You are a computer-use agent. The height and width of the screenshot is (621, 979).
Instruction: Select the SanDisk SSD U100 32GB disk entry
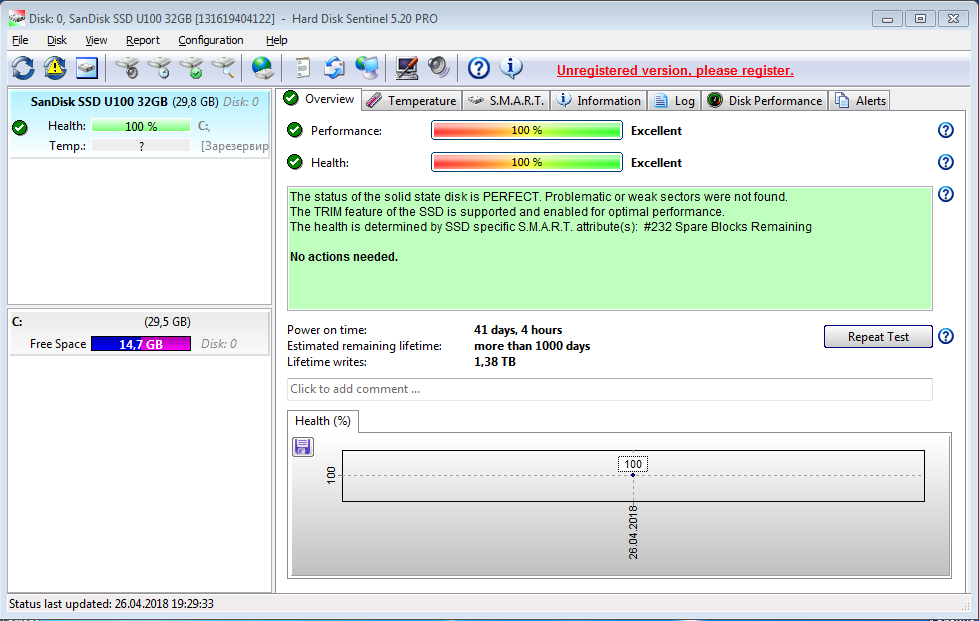140,124
